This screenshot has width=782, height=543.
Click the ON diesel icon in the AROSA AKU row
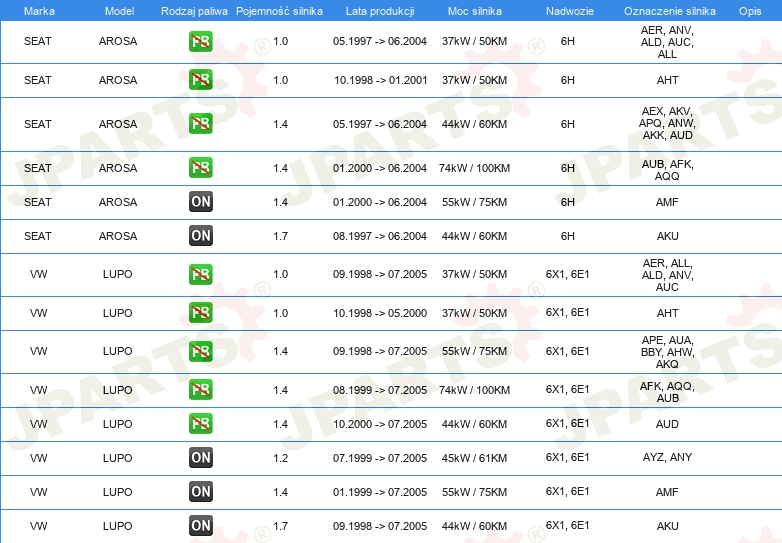pos(200,235)
